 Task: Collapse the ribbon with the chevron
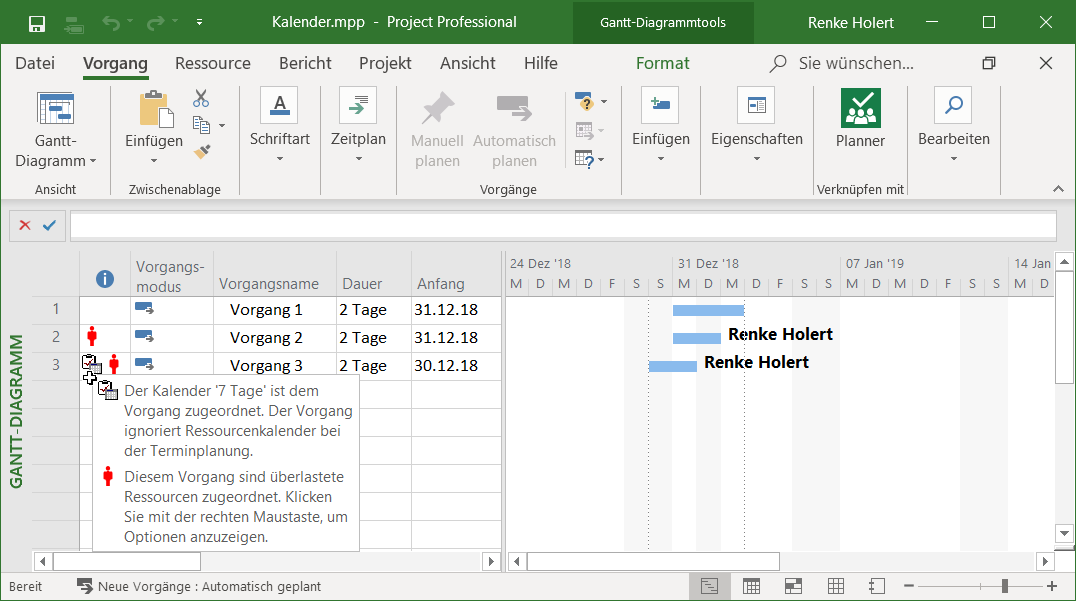click(x=1058, y=189)
